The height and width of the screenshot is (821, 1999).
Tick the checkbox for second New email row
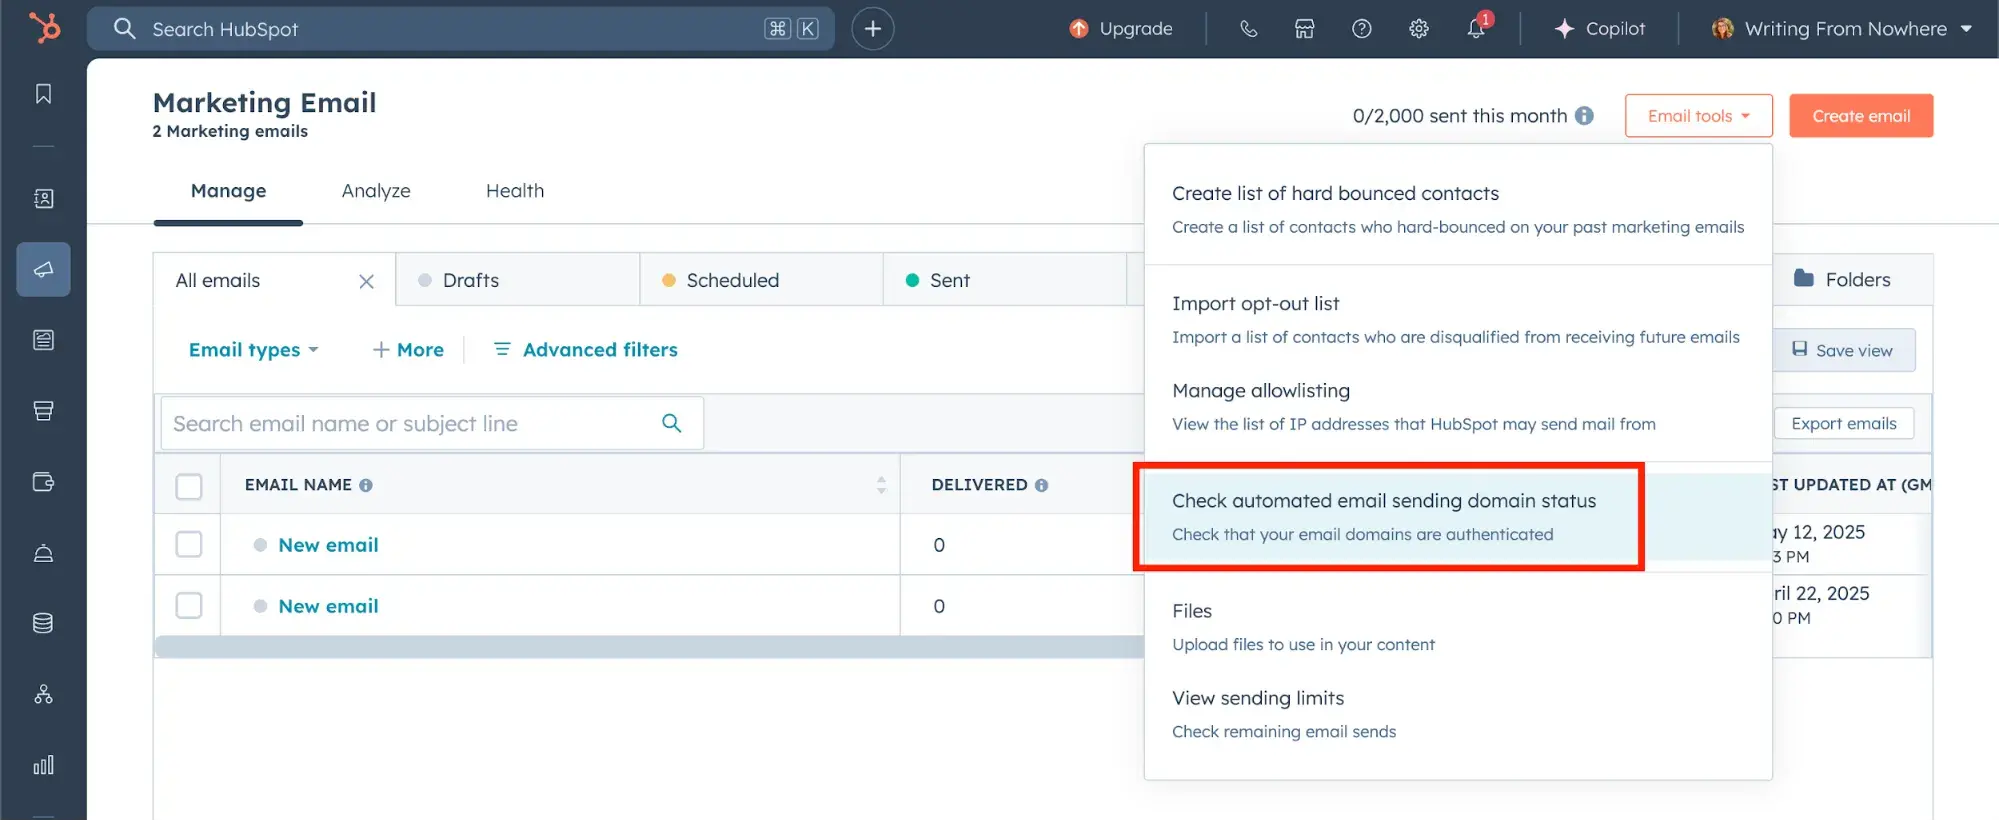coord(189,606)
